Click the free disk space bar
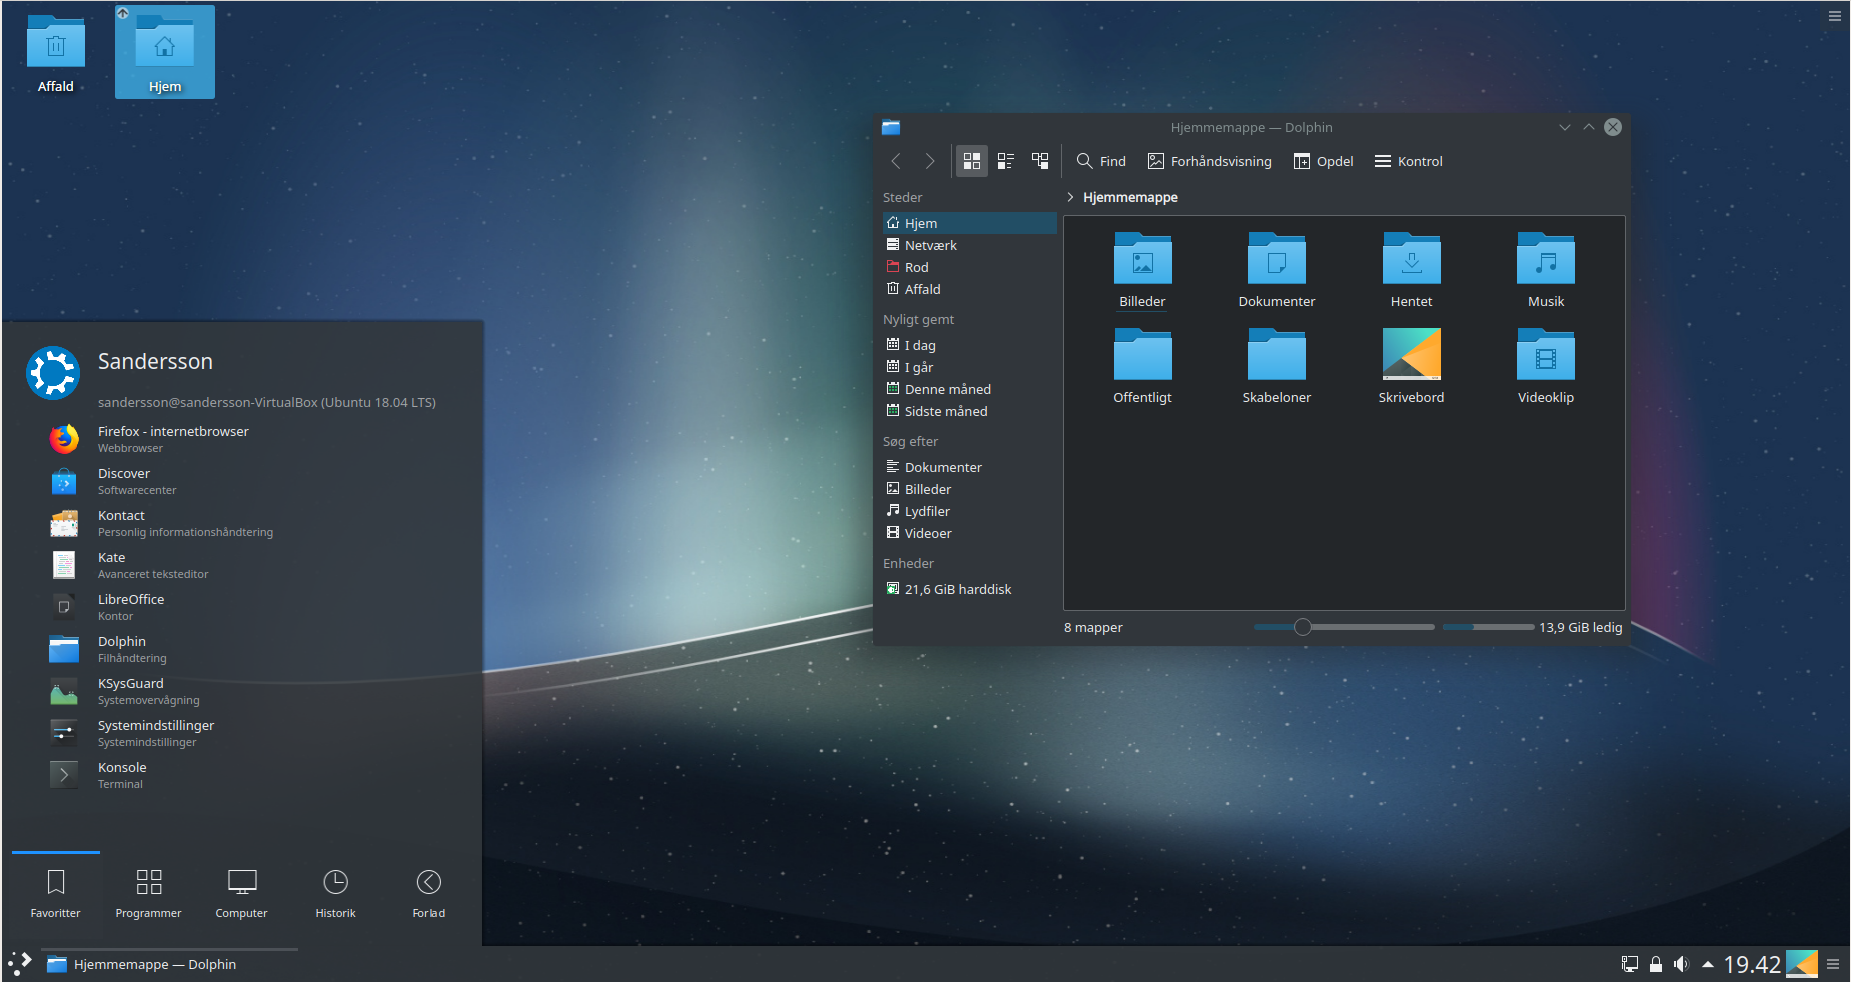 click(x=1488, y=627)
